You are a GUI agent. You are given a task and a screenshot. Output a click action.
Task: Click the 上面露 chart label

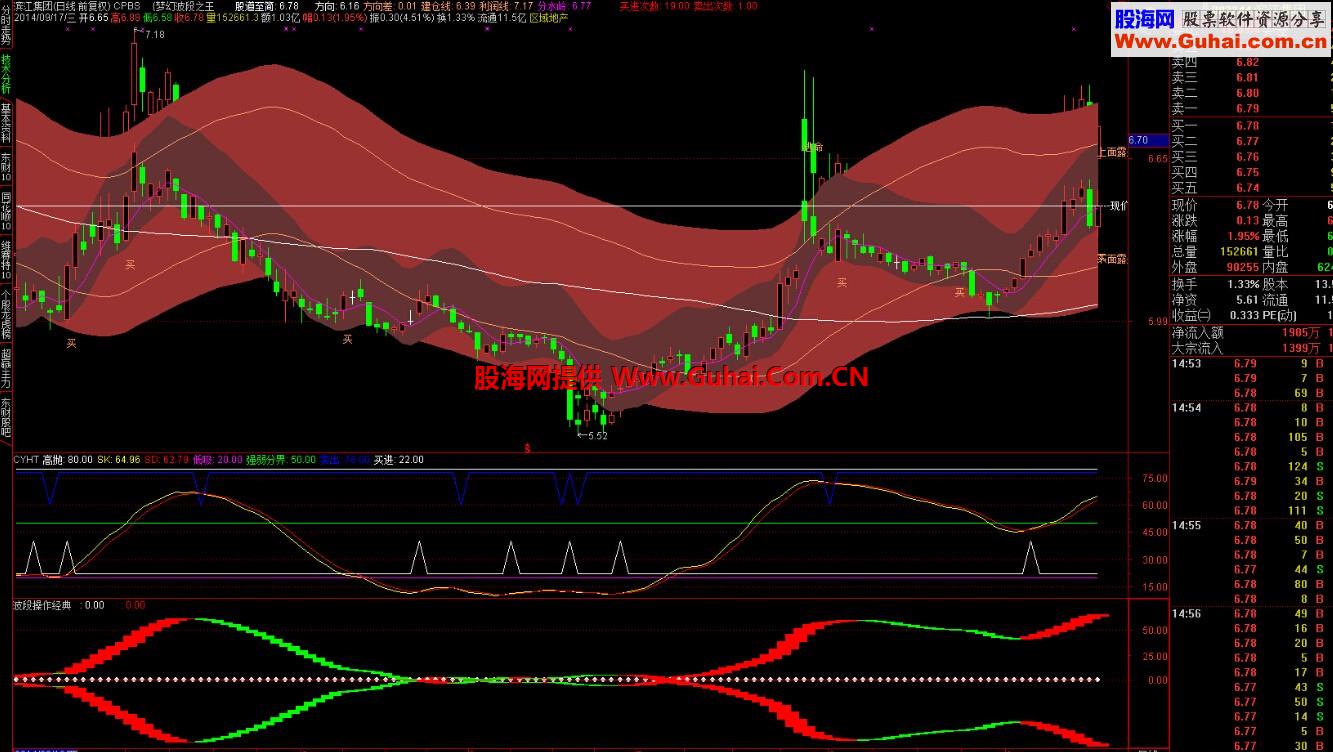pos(1112,152)
